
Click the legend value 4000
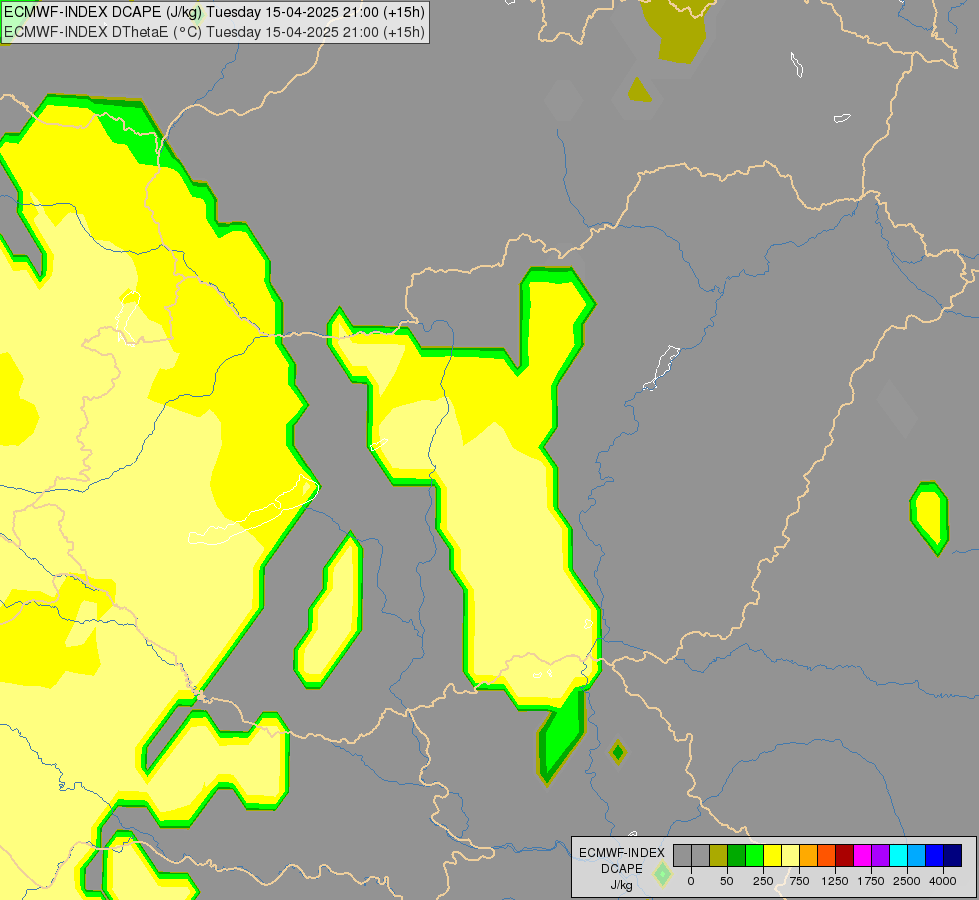[943, 881]
